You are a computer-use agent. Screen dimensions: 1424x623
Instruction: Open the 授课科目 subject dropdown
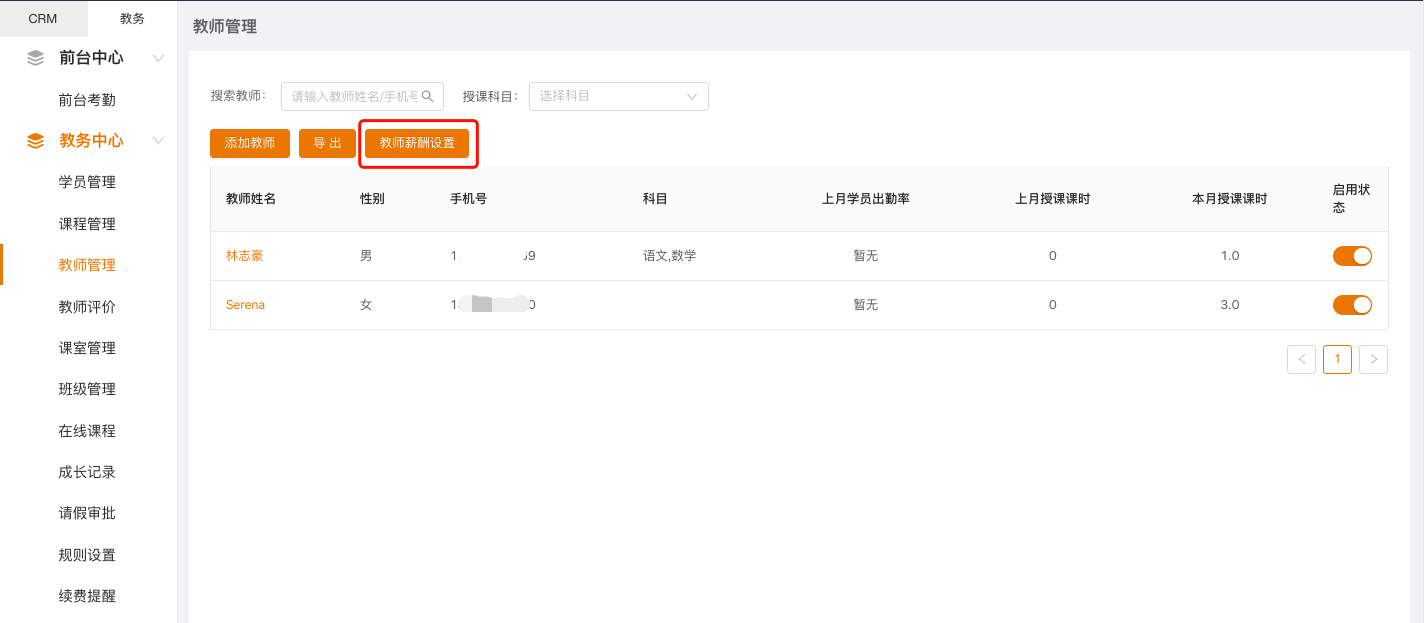click(x=618, y=96)
